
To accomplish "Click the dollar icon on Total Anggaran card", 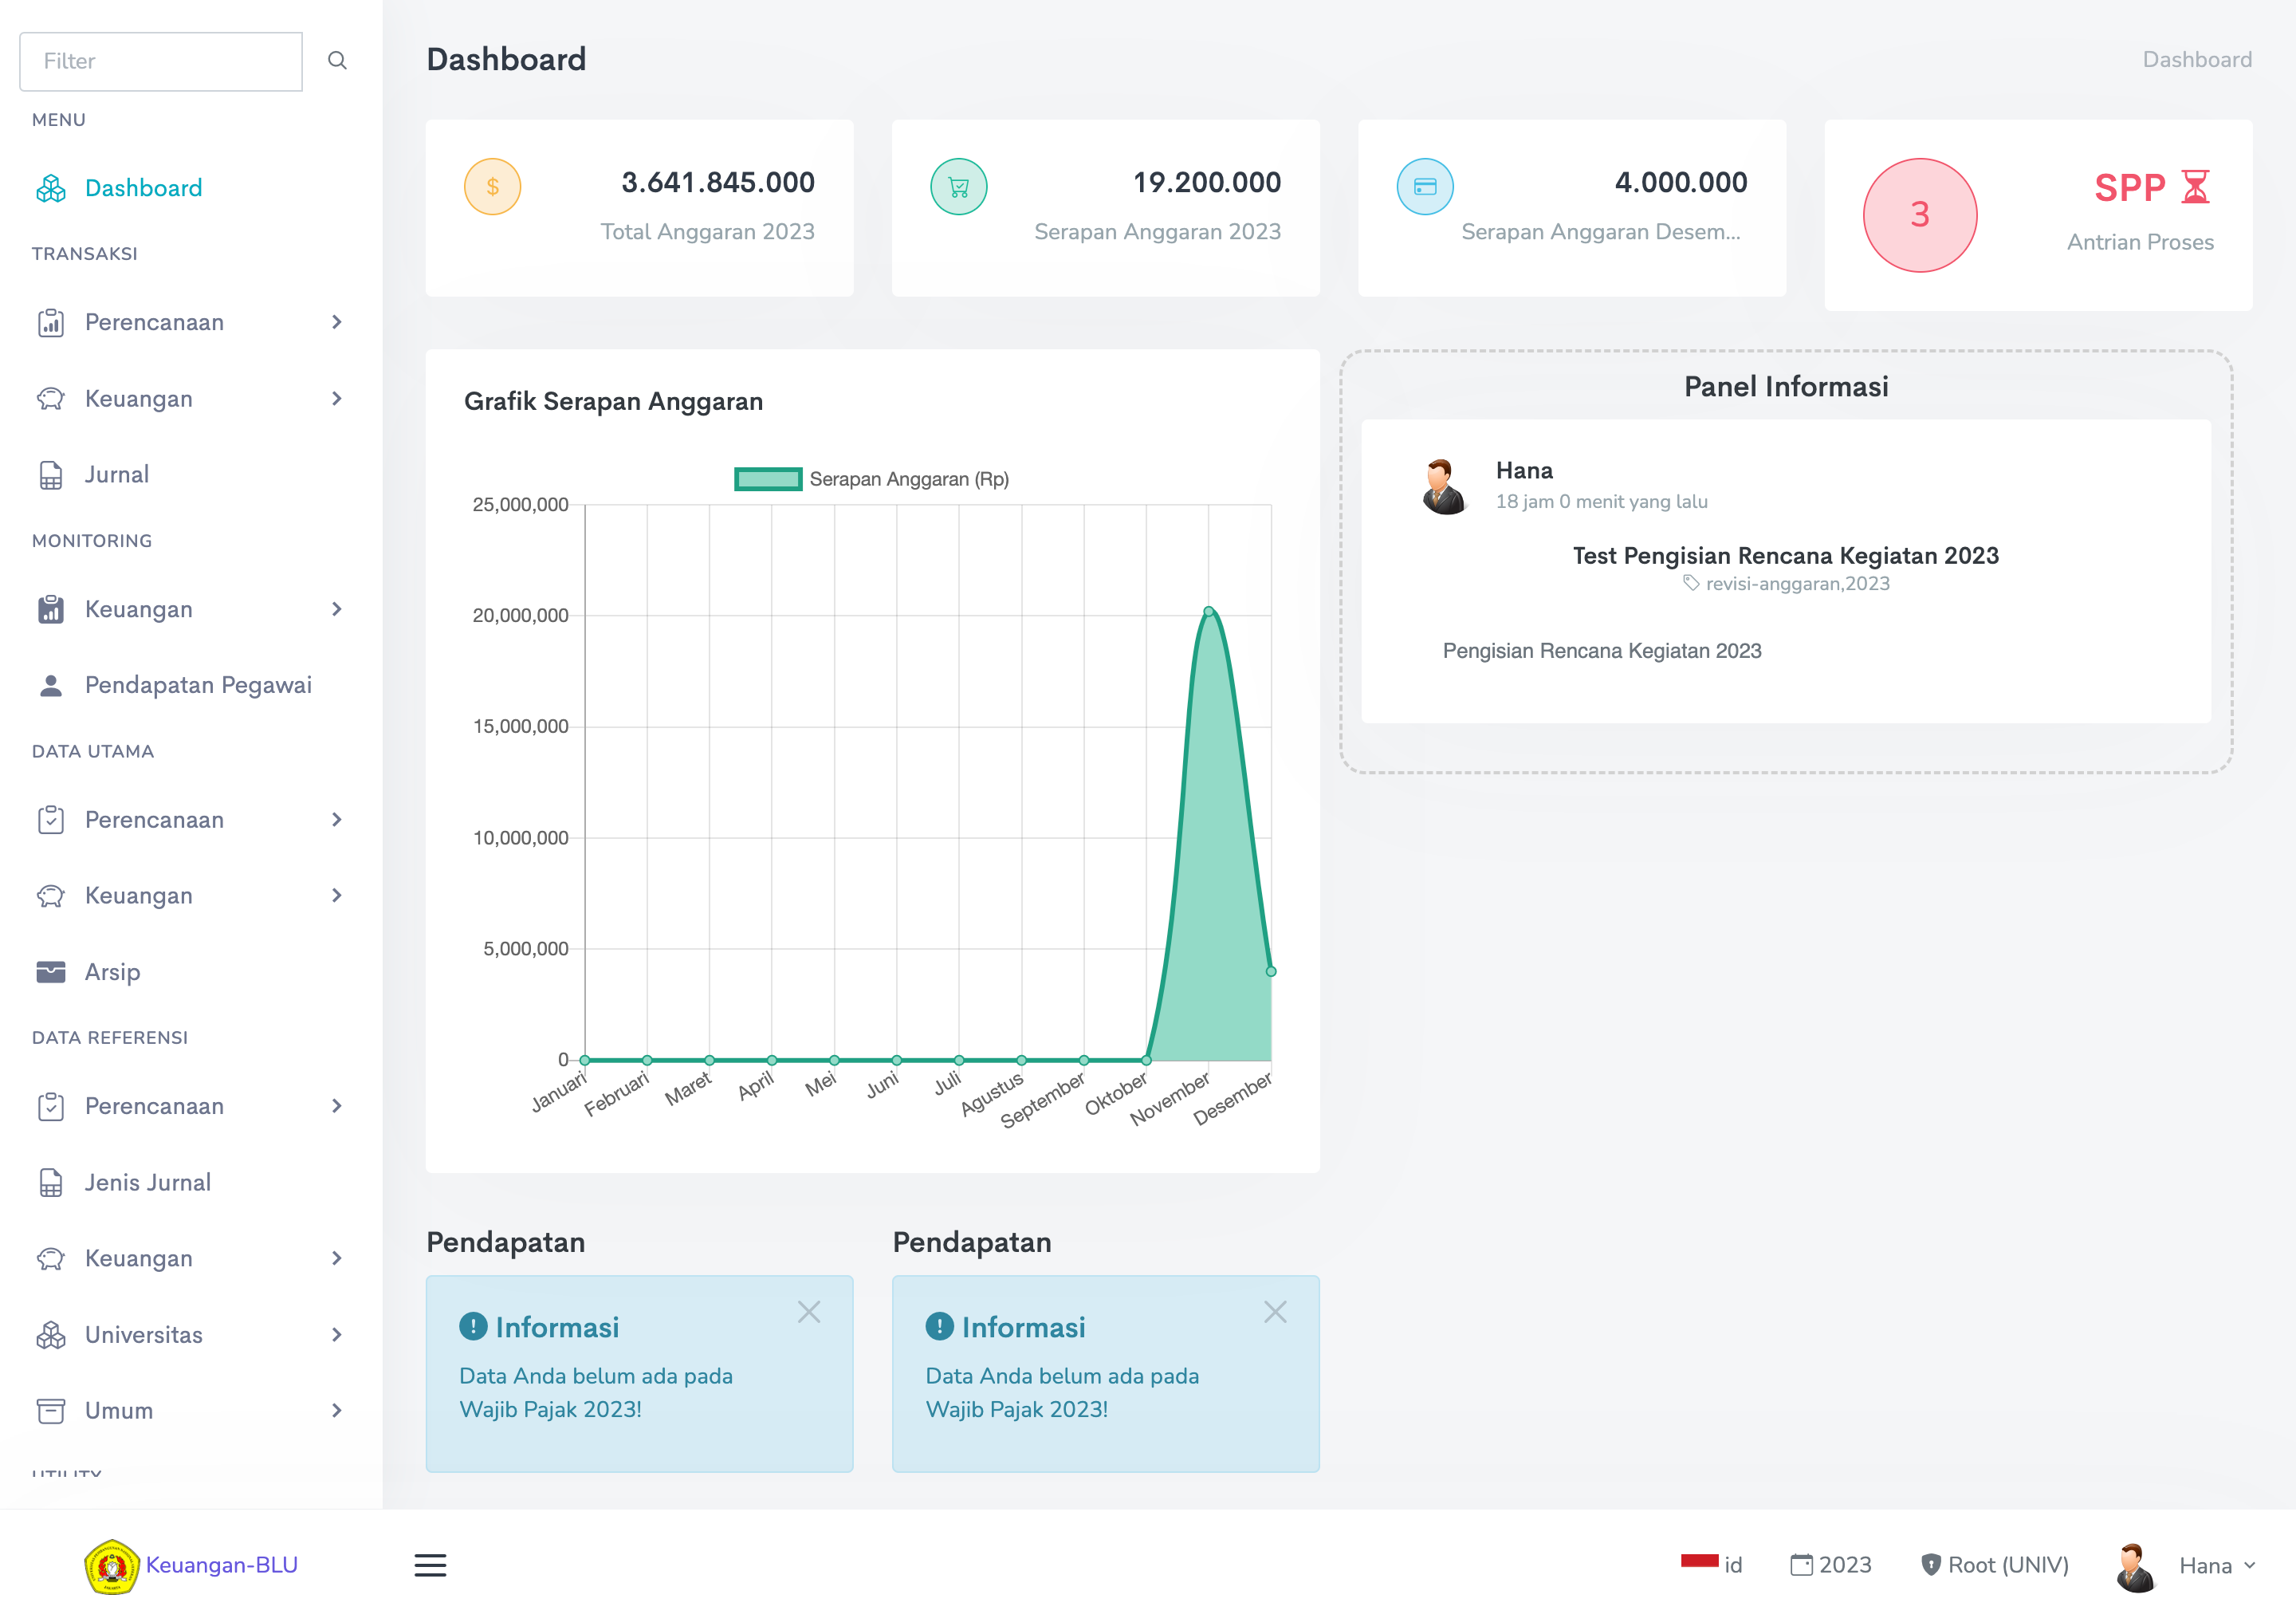I will 492,187.
